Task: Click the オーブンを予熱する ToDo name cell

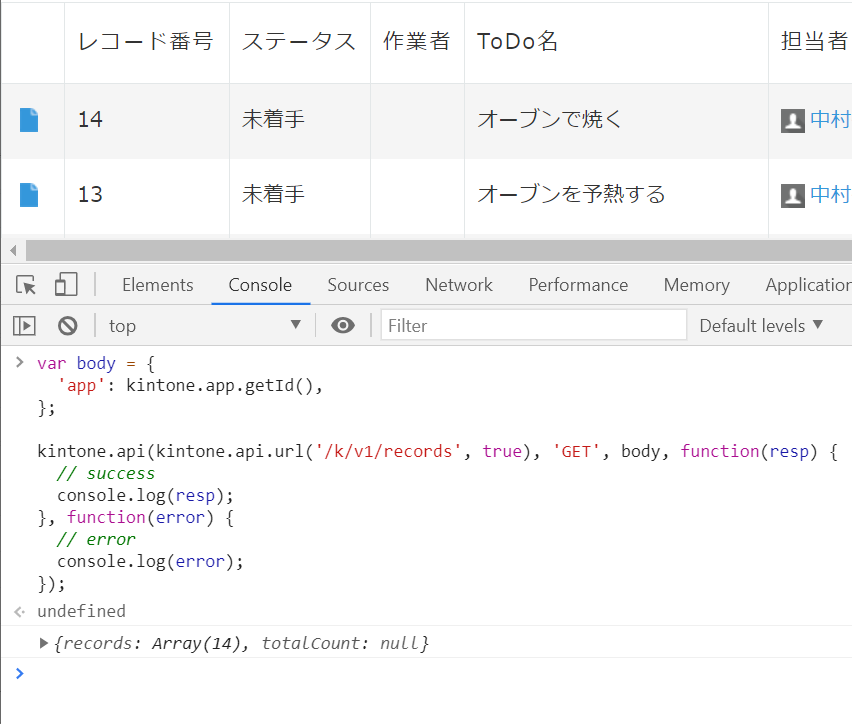Action: (571, 194)
